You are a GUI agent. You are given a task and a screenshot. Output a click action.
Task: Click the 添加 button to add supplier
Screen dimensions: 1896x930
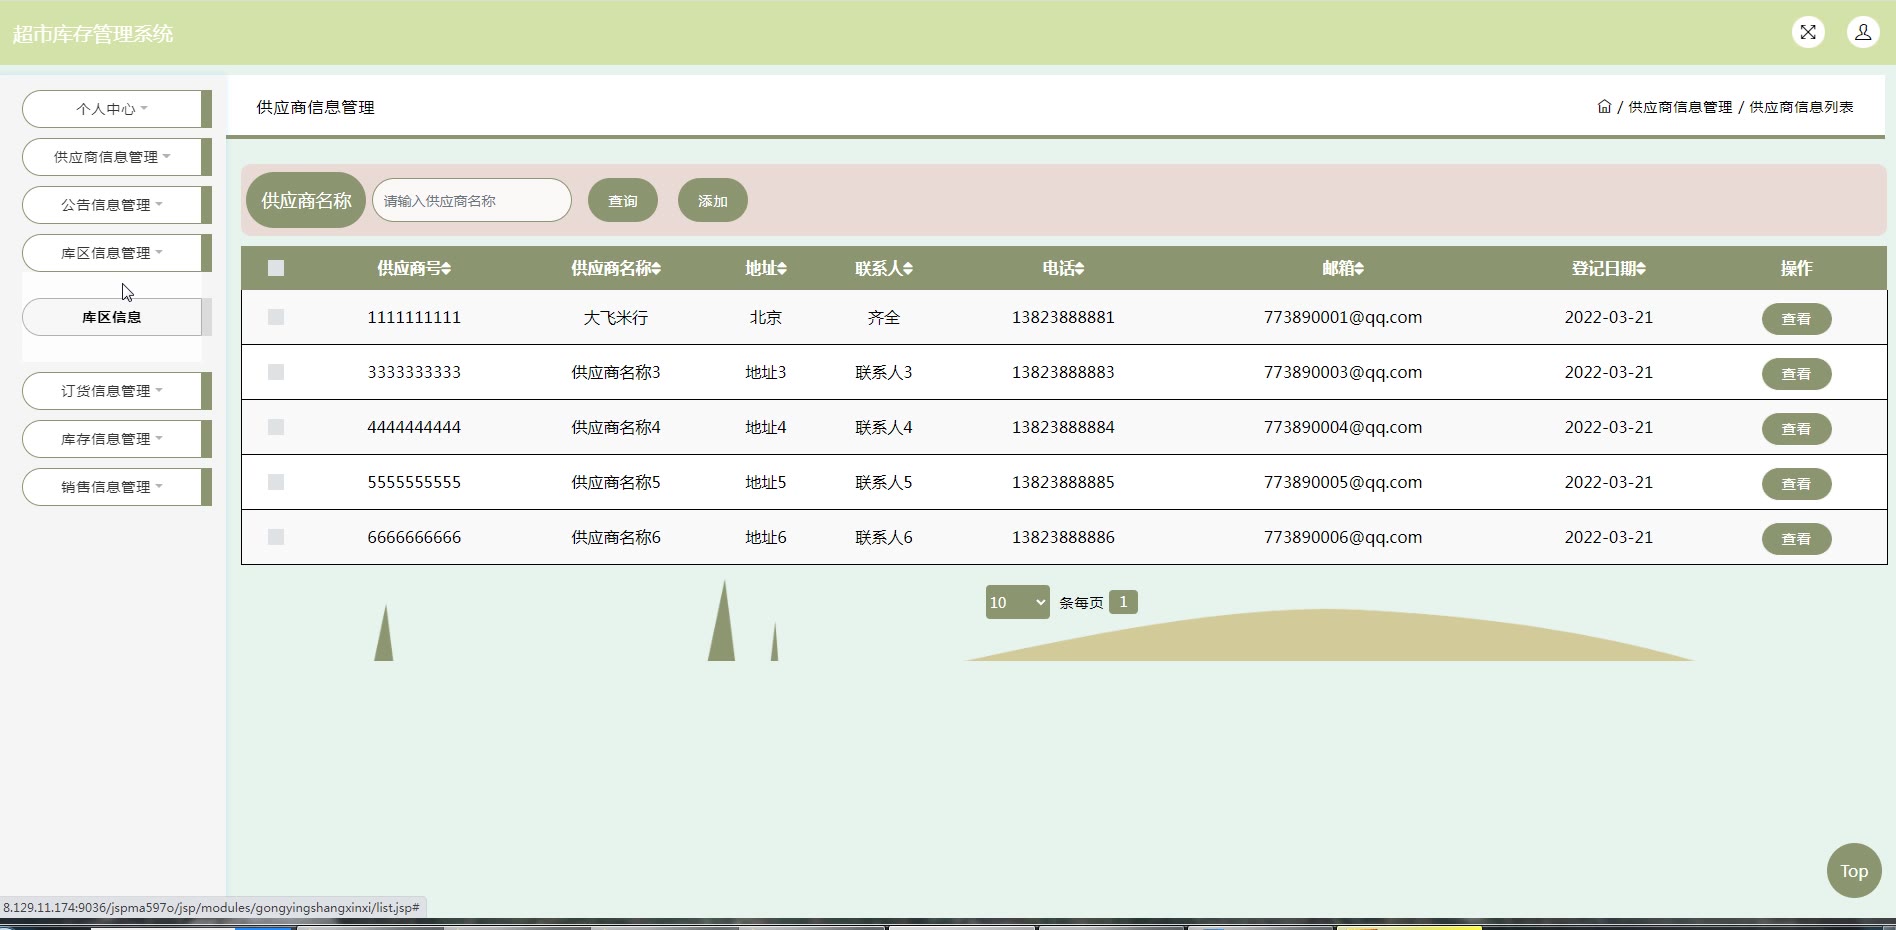(712, 201)
